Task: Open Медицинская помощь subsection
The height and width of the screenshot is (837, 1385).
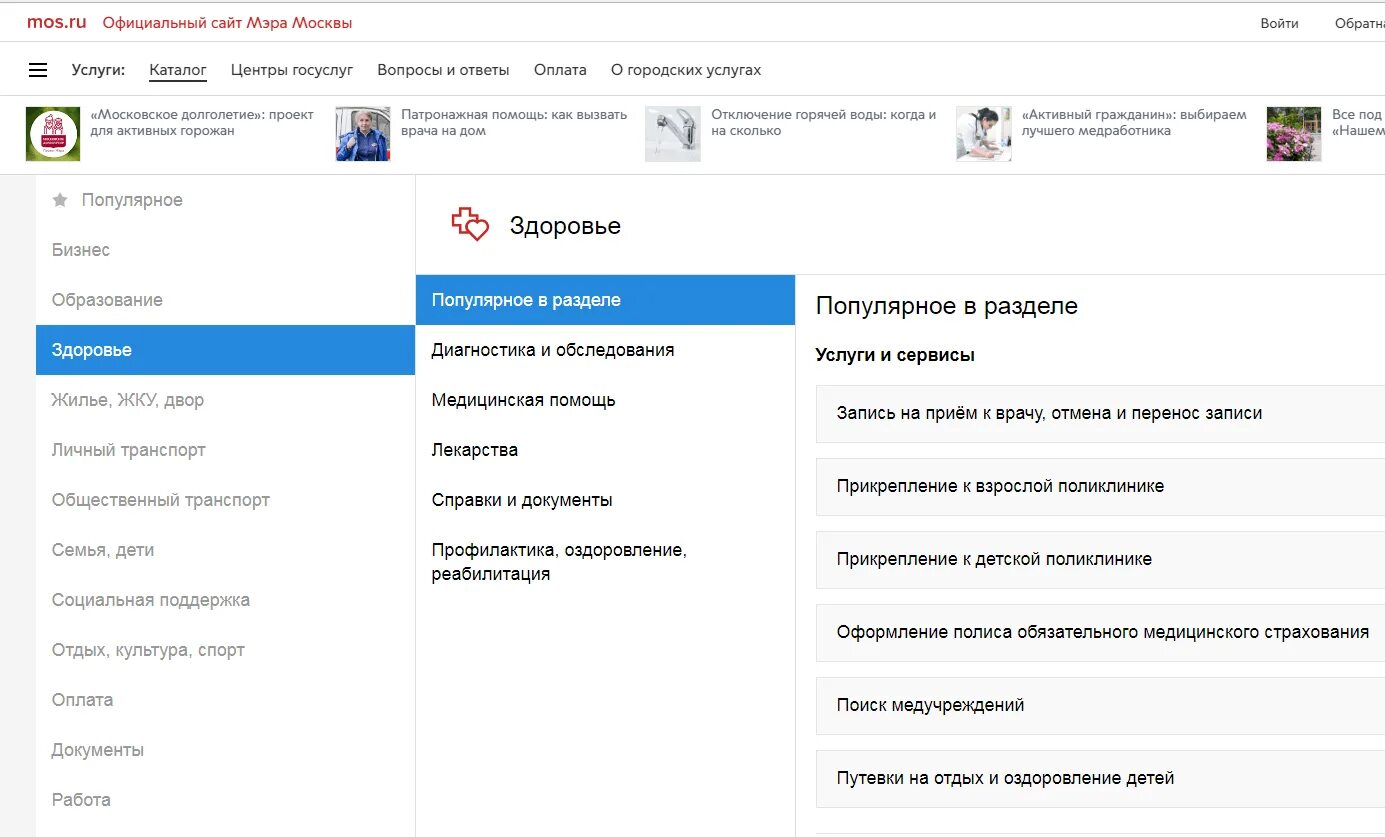Action: pos(605,400)
